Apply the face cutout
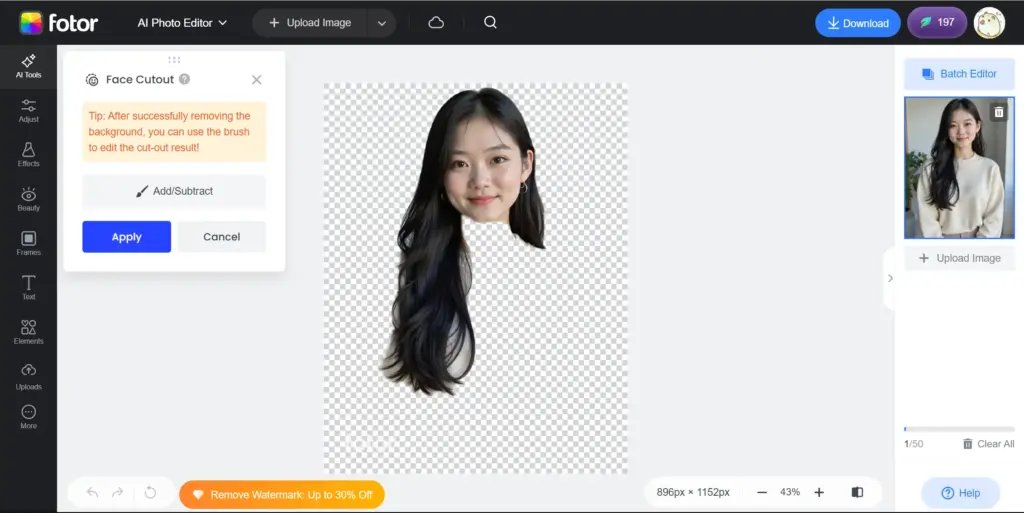The width and height of the screenshot is (1024, 513). pyautogui.click(x=127, y=237)
